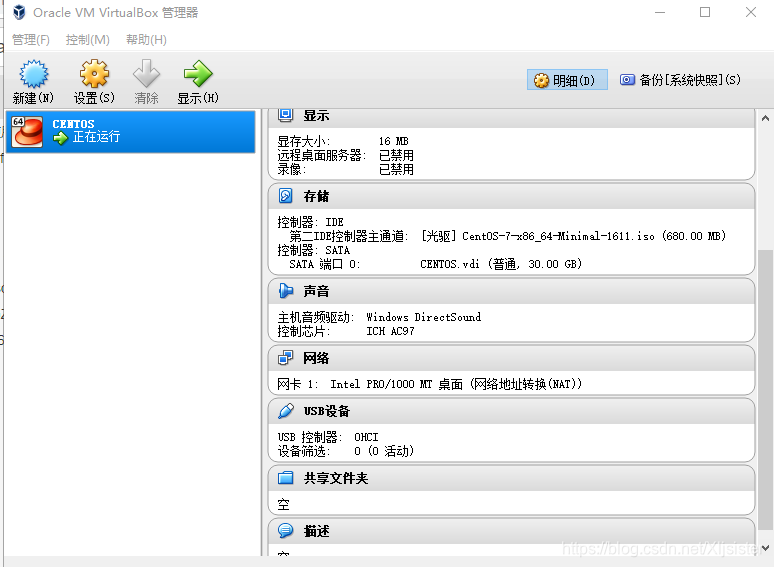774x567 pixels.
Task: Click the 存储 storage disk icon
Action: (x=285, y=196)
